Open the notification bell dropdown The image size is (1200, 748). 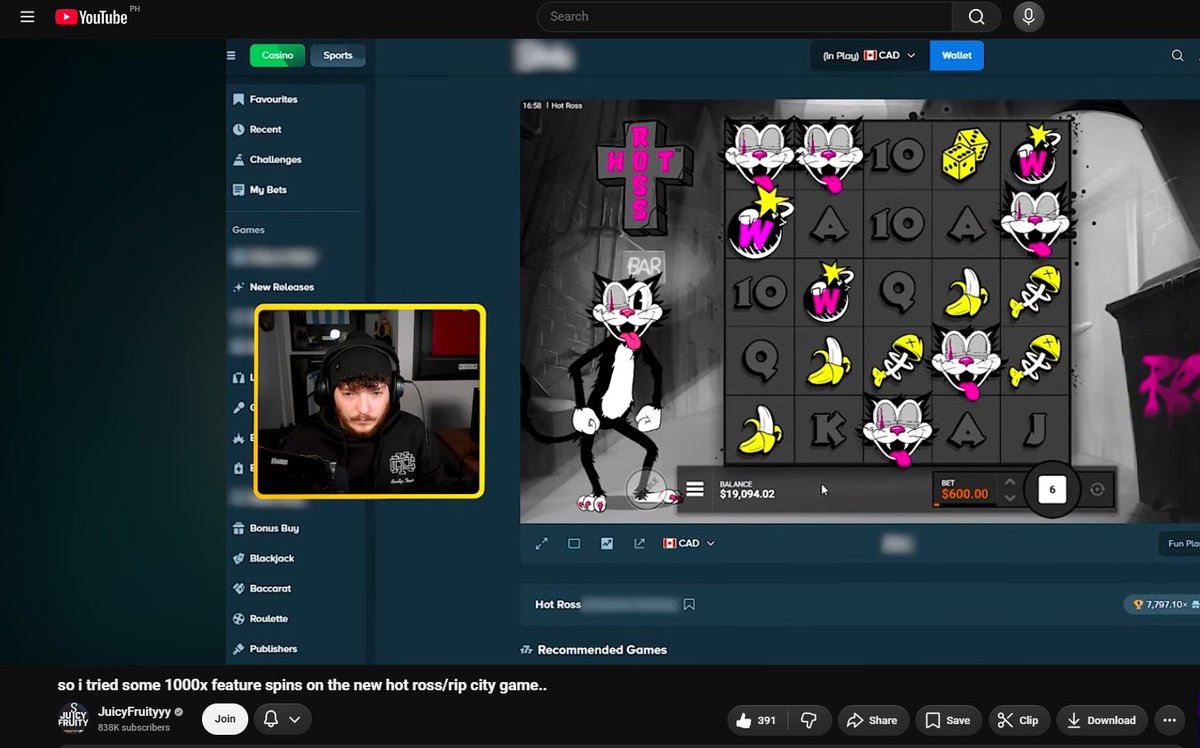click(x=283, y=719)
